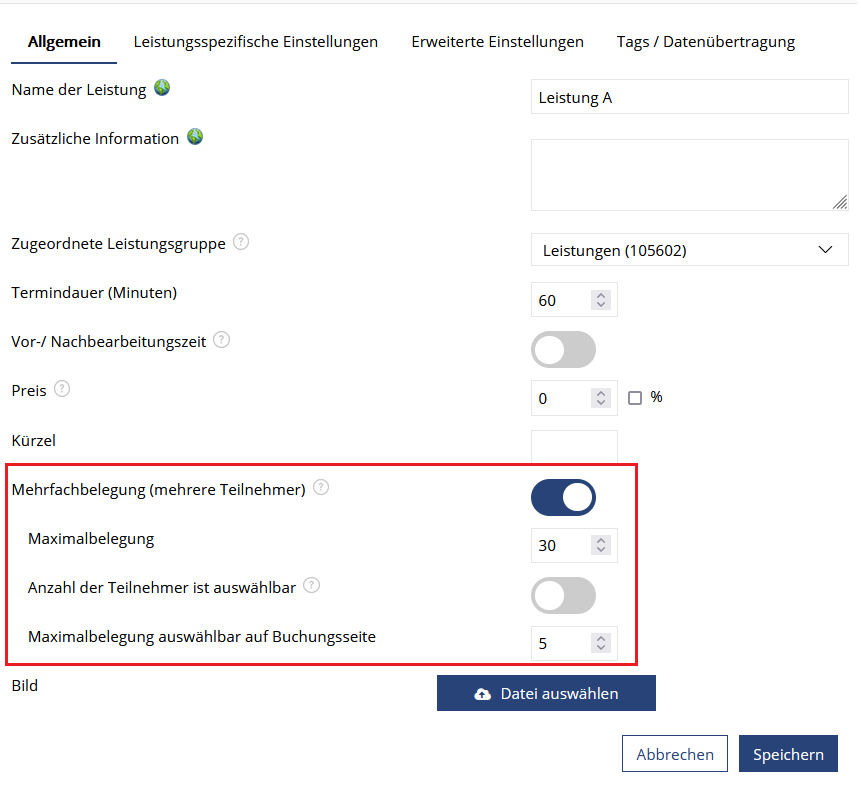The height and width of the screenshot is (785, 861).
Task: Click the Name der Leistung field
Action: pos(690,97)
